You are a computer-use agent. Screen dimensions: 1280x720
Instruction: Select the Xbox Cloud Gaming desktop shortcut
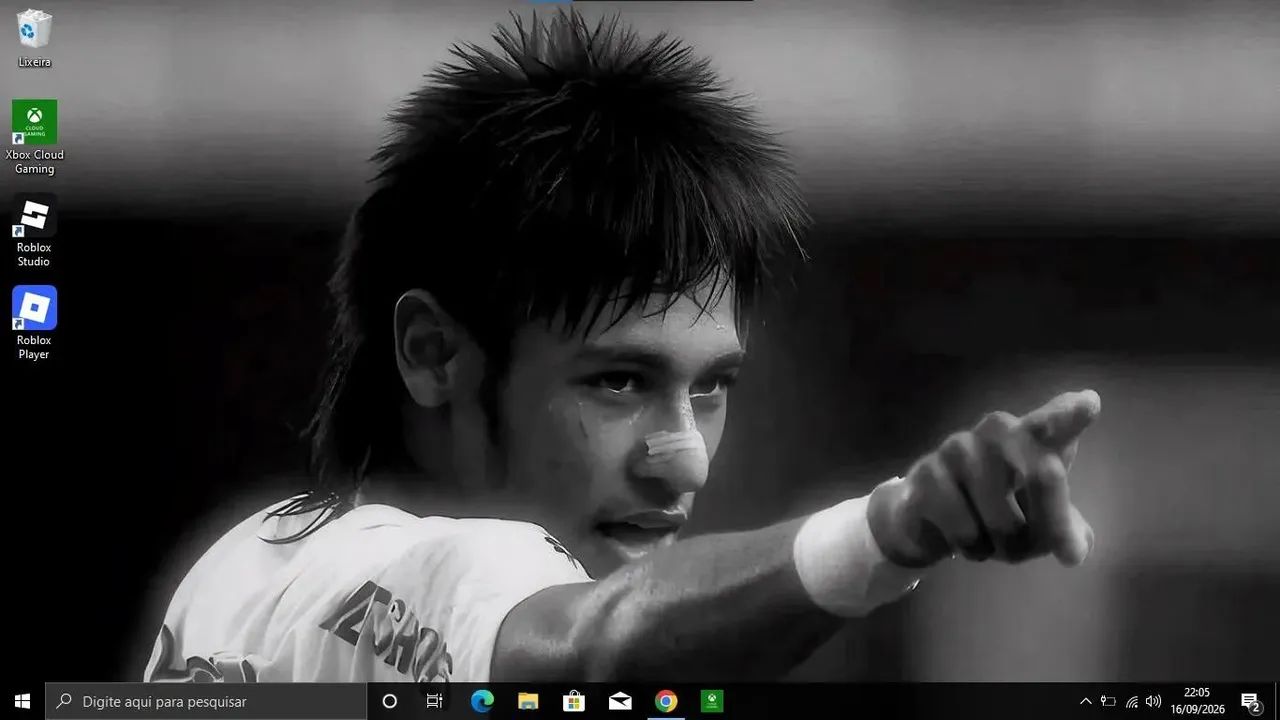coord(34,137)
